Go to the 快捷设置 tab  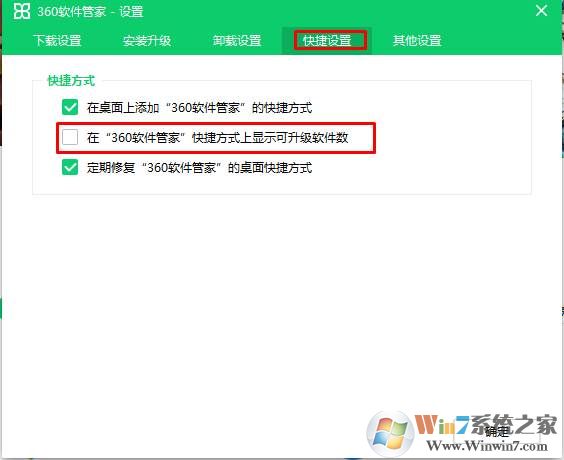pos(327,41)
